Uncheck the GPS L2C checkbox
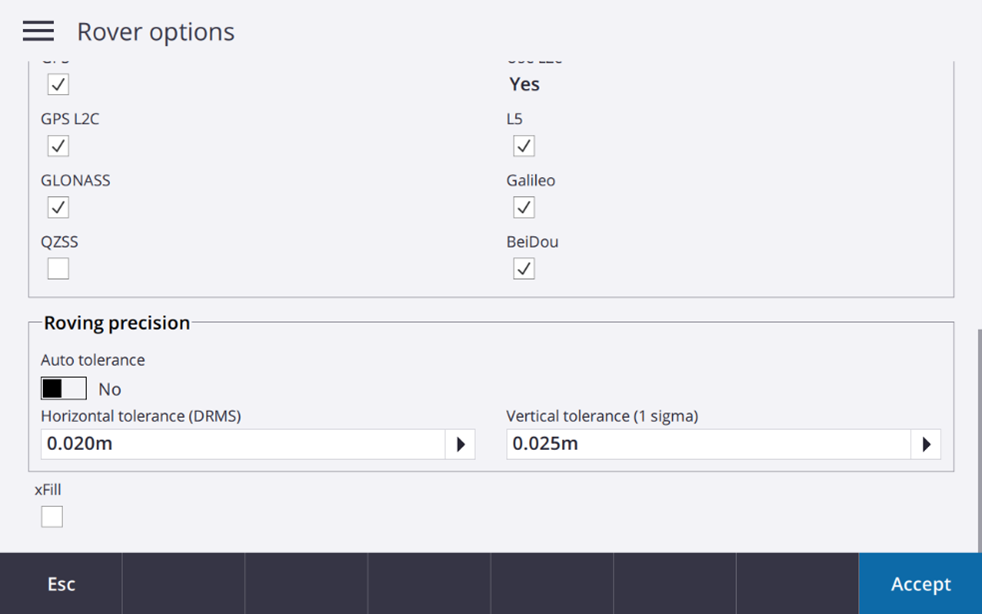Screen dimensions: 982x614 click(x=58, y=146)
